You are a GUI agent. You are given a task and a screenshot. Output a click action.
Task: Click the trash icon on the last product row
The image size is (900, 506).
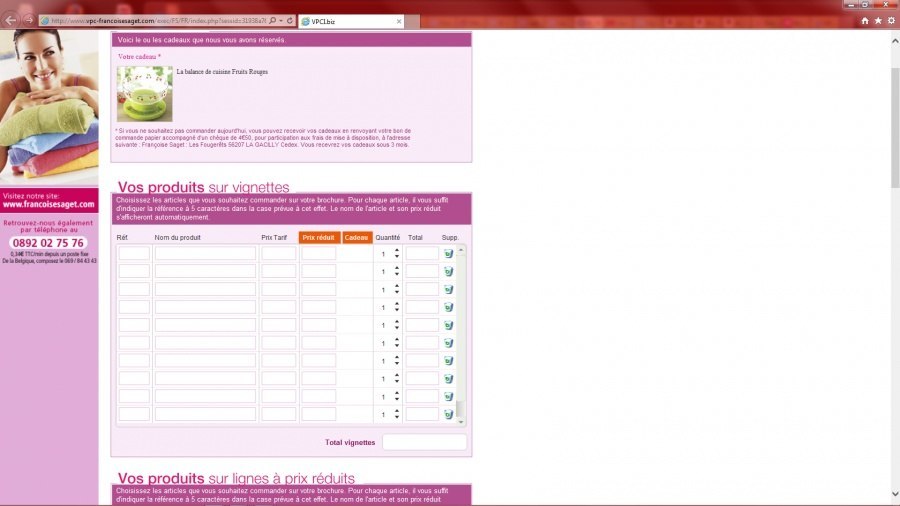point(449,414)
